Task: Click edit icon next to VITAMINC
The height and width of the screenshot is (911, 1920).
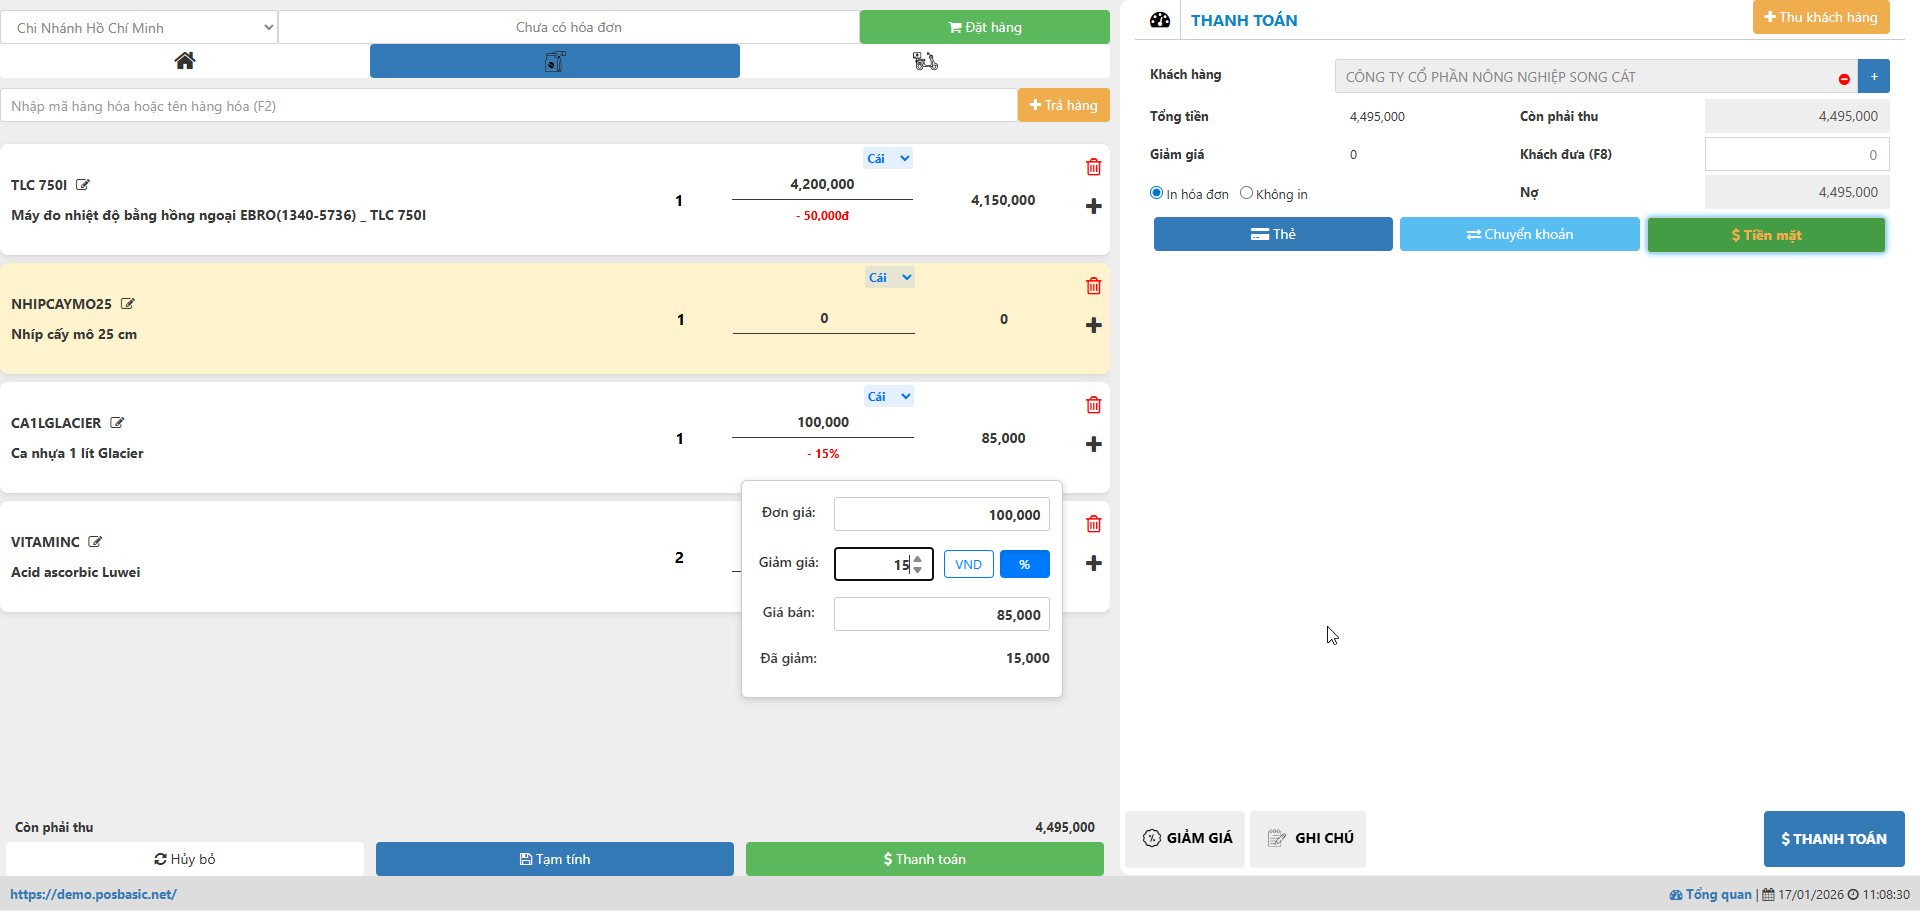Action: coord(95,542)
